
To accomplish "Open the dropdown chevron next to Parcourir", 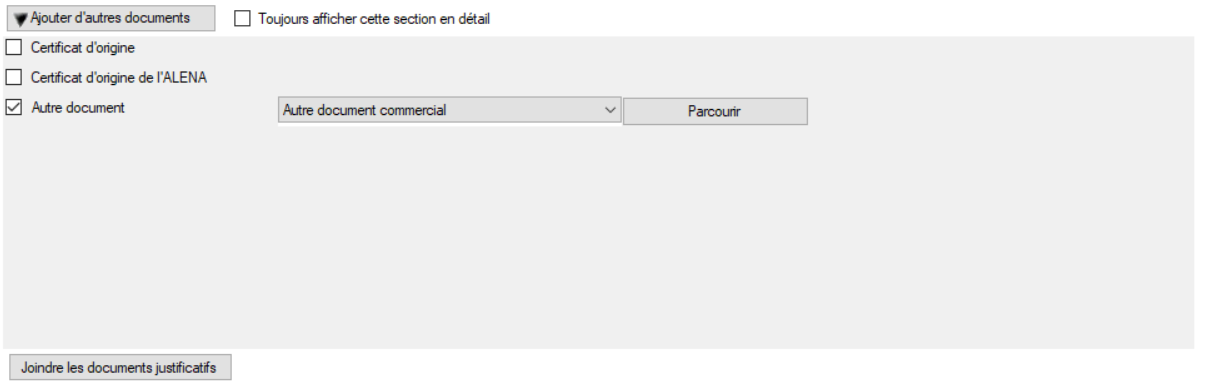I will [x=611, y=110].
